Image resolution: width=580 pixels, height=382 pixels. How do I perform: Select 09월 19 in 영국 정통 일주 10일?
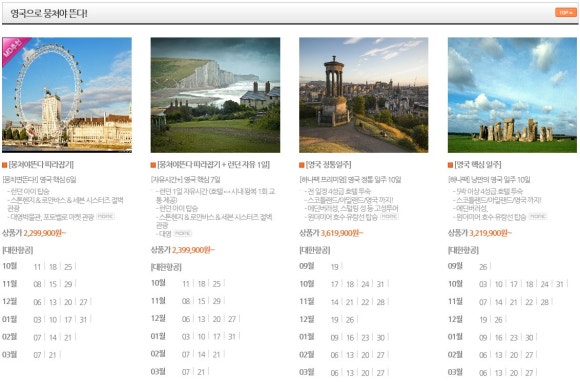click(x=335, y=267)
